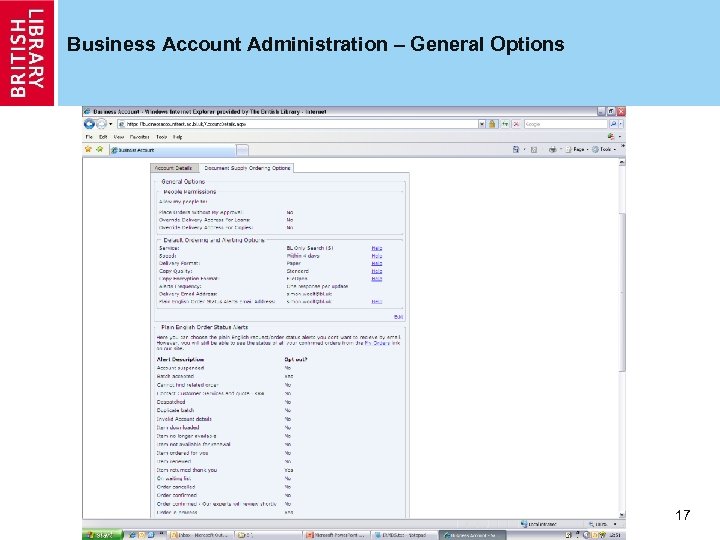720x540 pixels.
Task: Click the security padlock icon
Action: (x=492, y=124)
